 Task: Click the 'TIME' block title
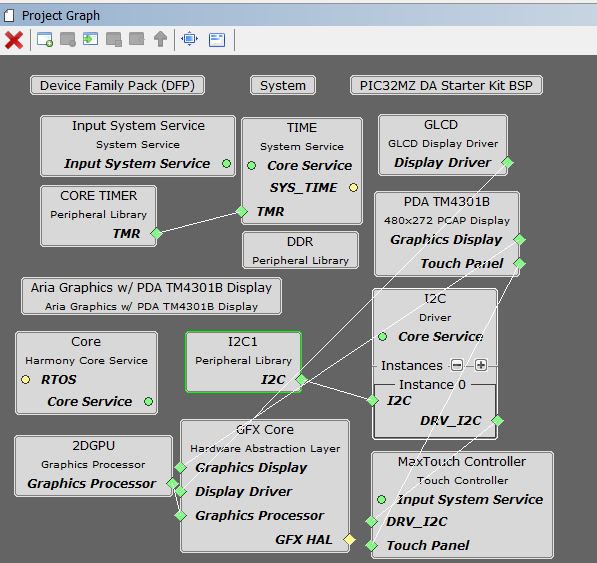(x=302, y=128)
